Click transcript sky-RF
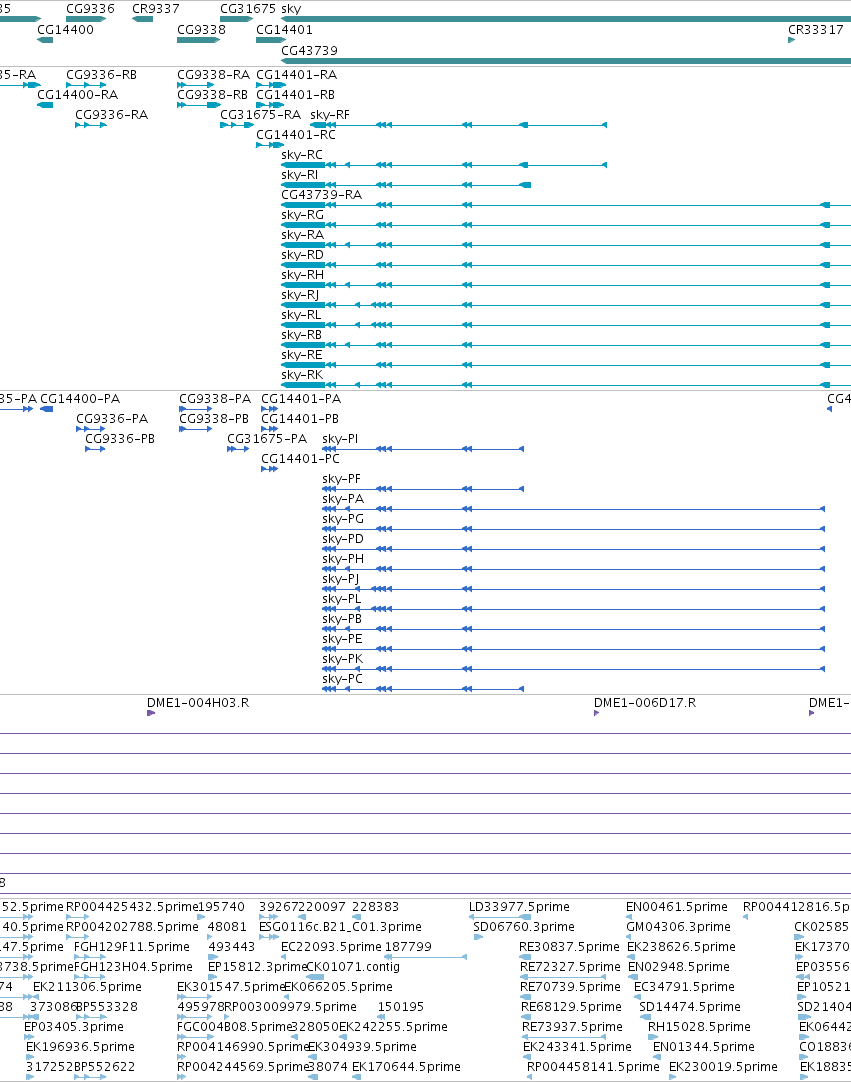This screenshot has width=851, height=1082. [330, 115]
